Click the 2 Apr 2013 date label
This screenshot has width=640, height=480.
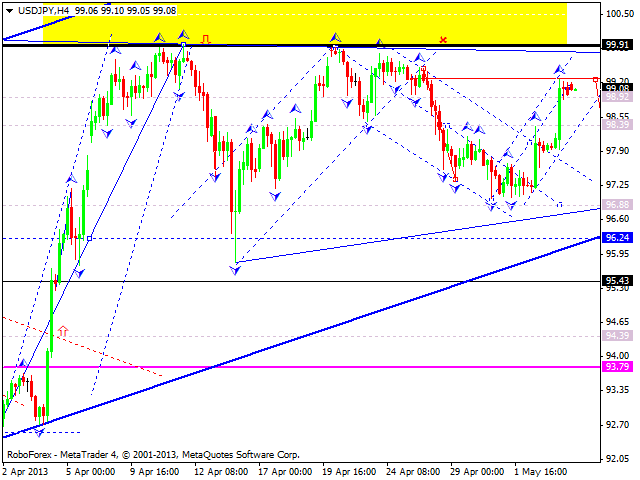(x=24, y=469)
